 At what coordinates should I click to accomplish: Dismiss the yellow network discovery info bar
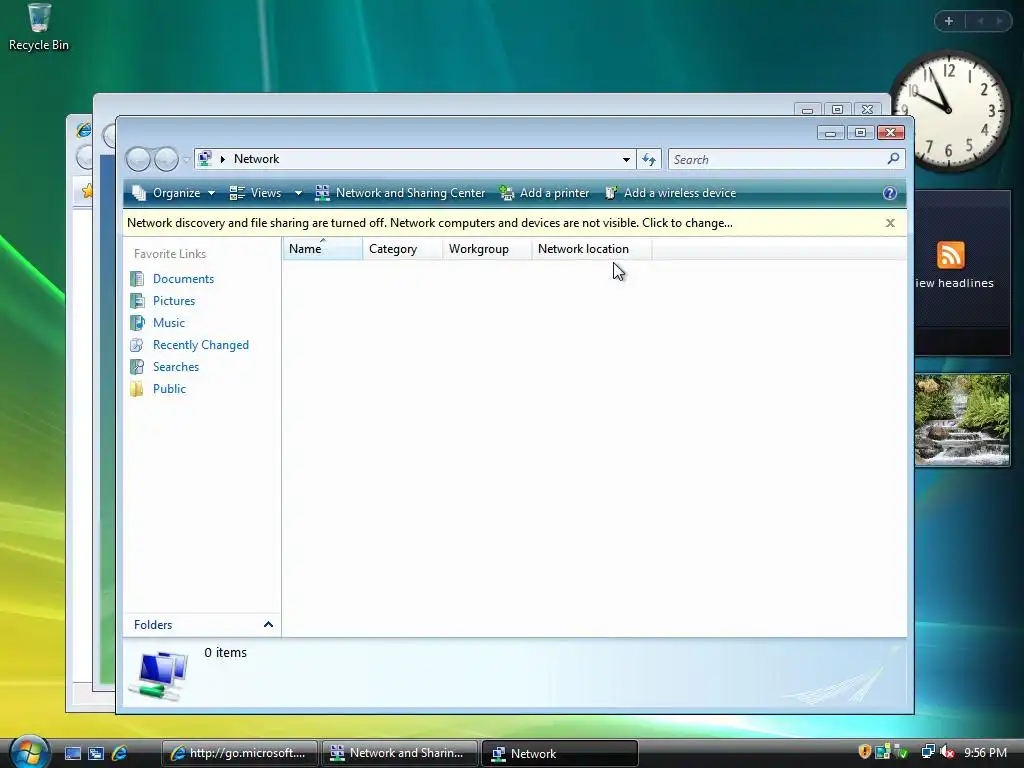coord(889,223)
